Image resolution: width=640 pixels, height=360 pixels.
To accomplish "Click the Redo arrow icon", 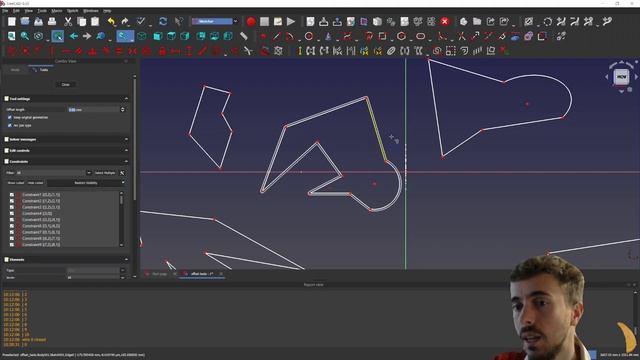I will click(x=125, y=22).
